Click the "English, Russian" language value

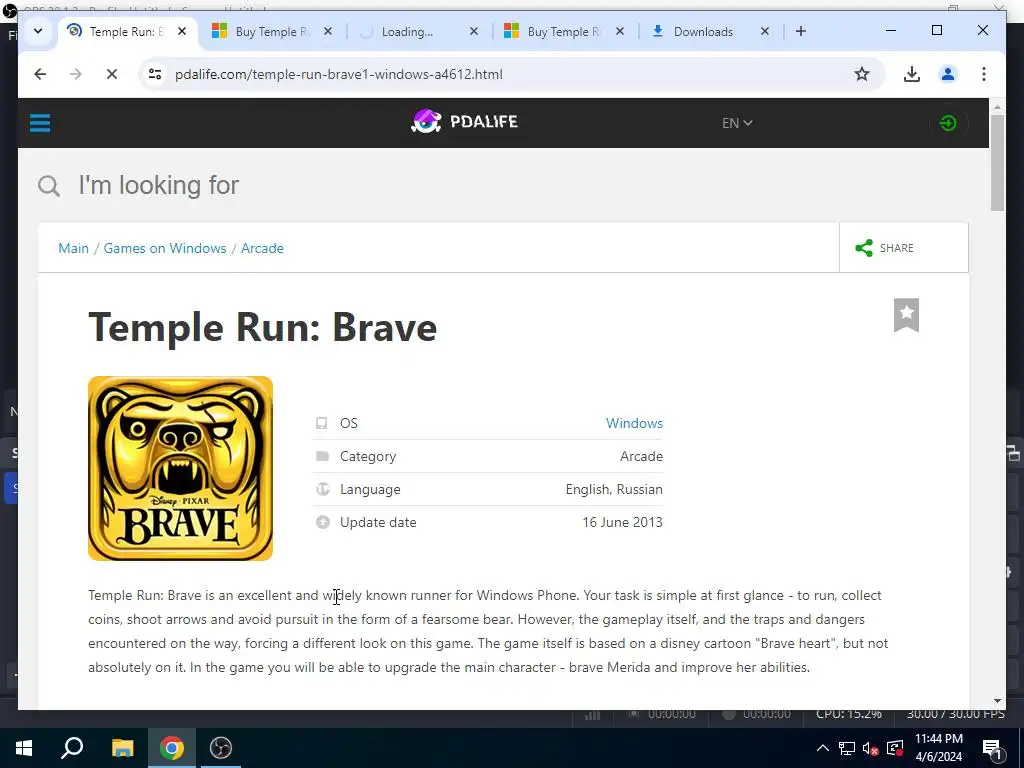[614, 489]
